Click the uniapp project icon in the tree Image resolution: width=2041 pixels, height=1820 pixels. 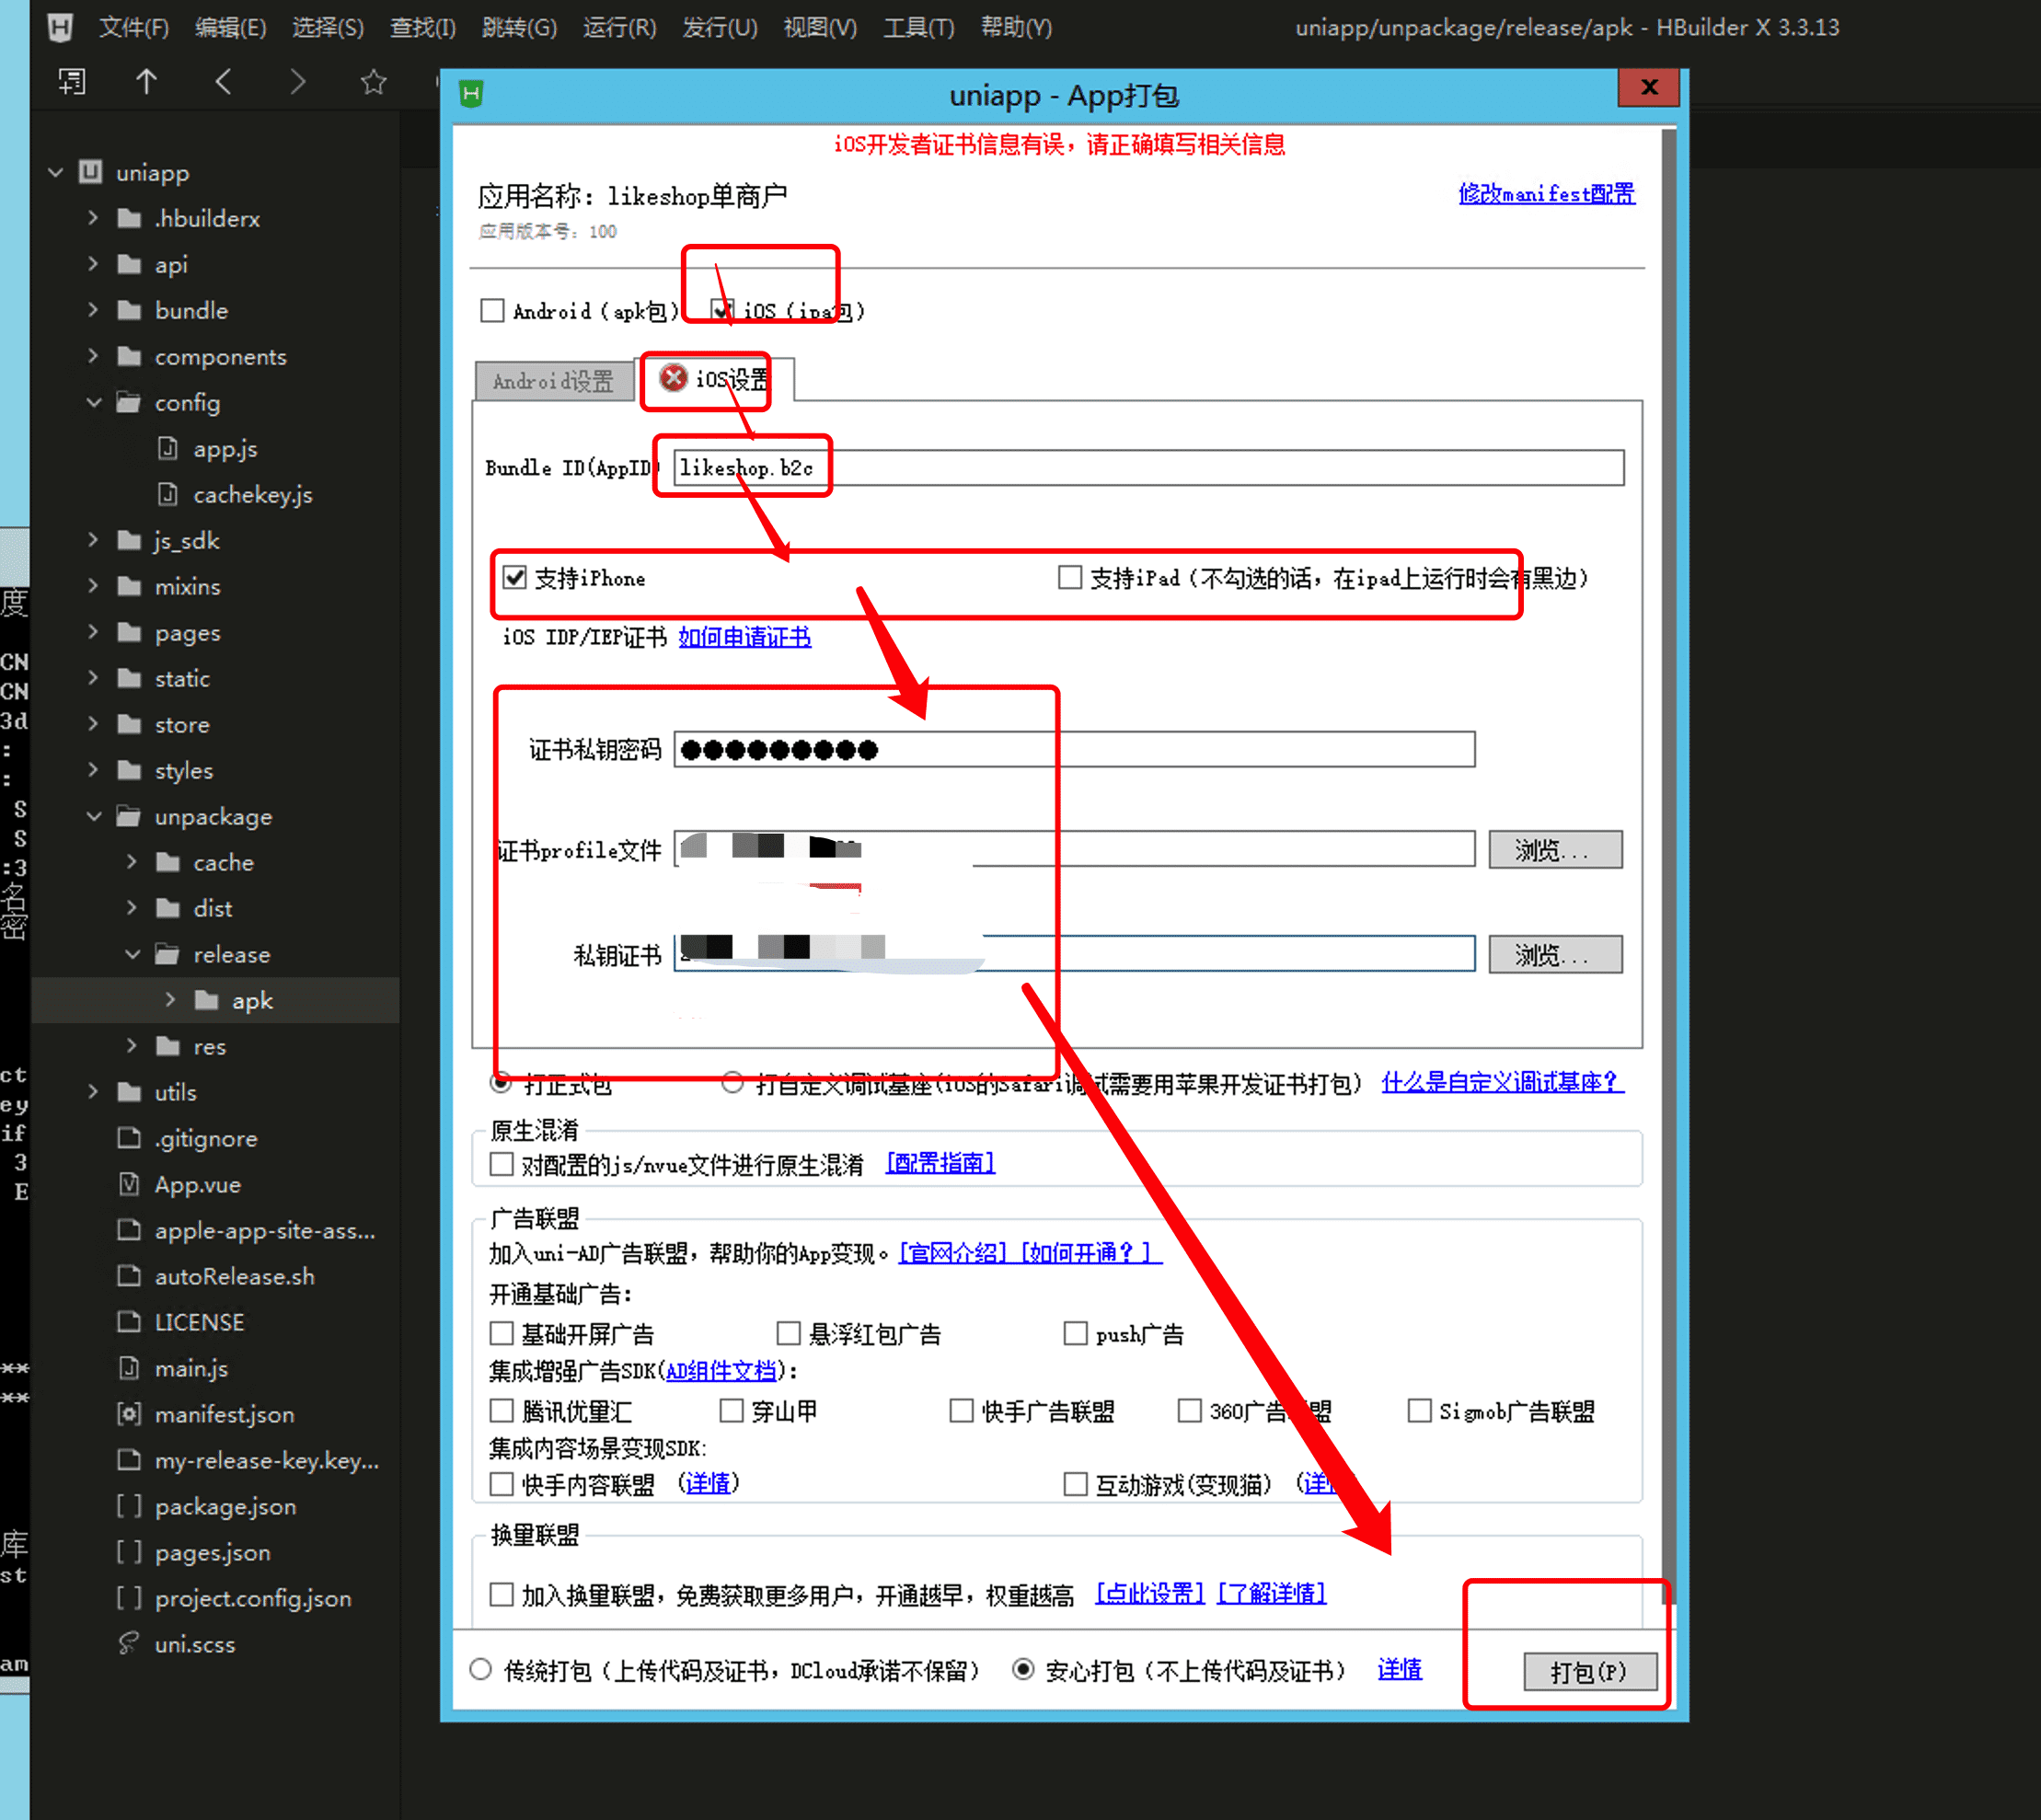point(91,172)
